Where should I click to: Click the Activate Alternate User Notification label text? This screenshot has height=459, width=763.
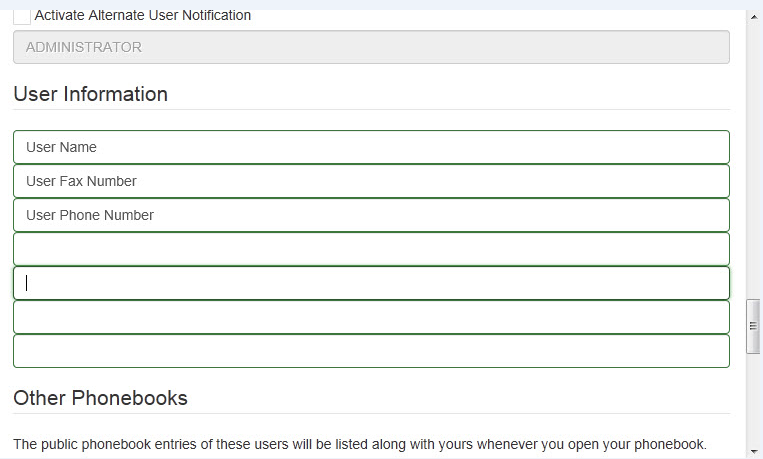tap(143, 16)
